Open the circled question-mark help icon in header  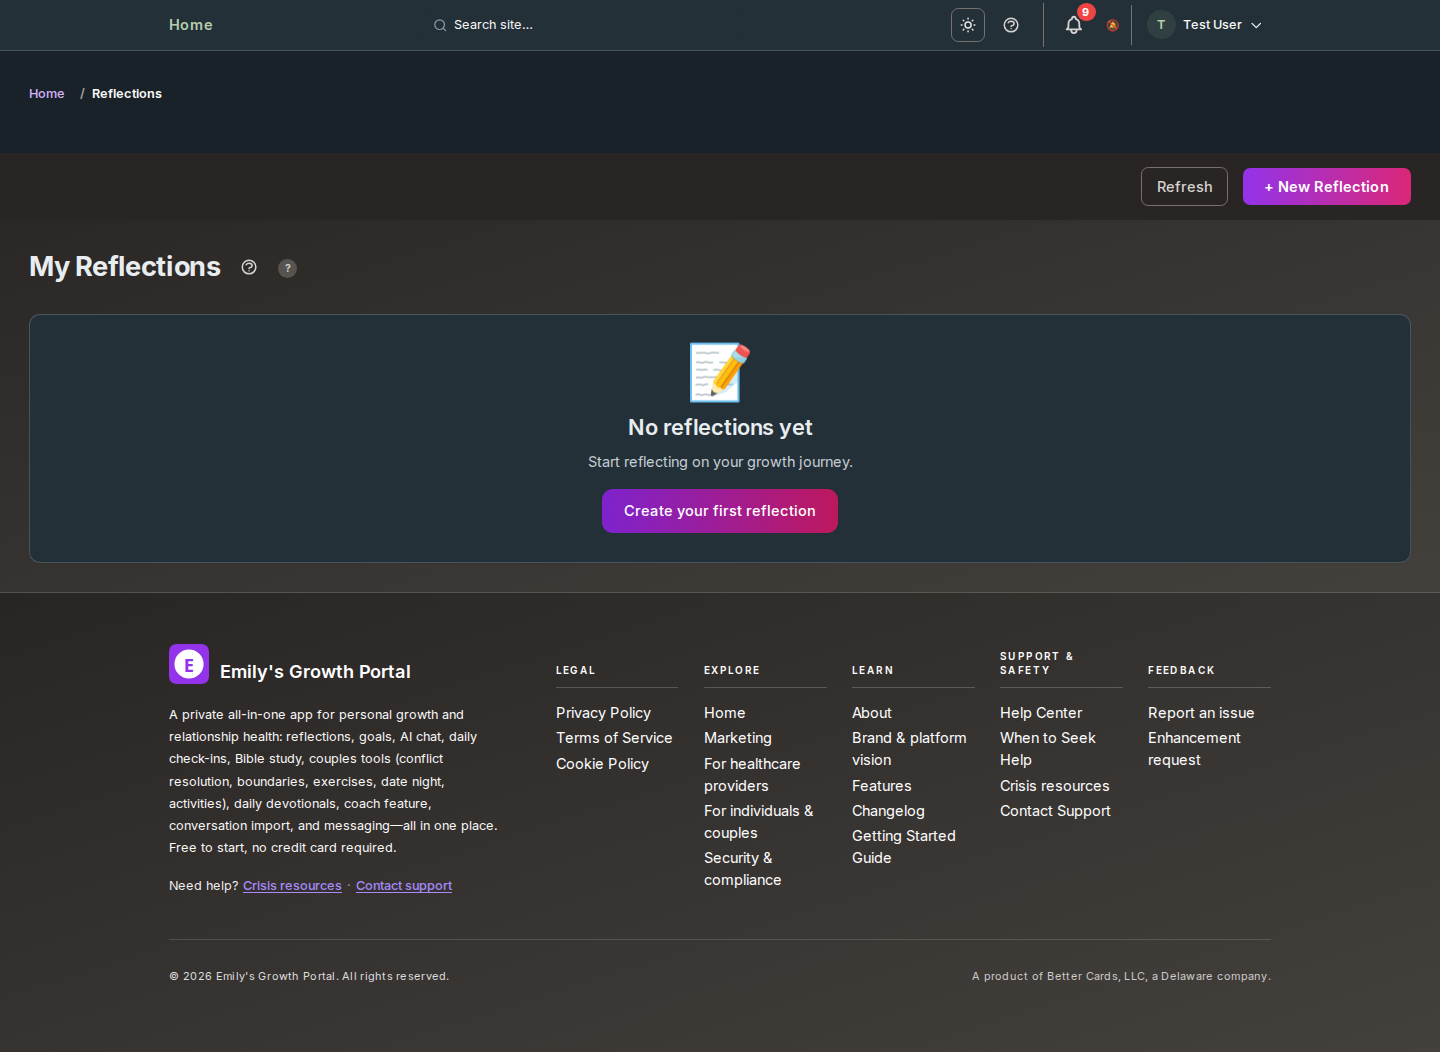point(1011,25)
